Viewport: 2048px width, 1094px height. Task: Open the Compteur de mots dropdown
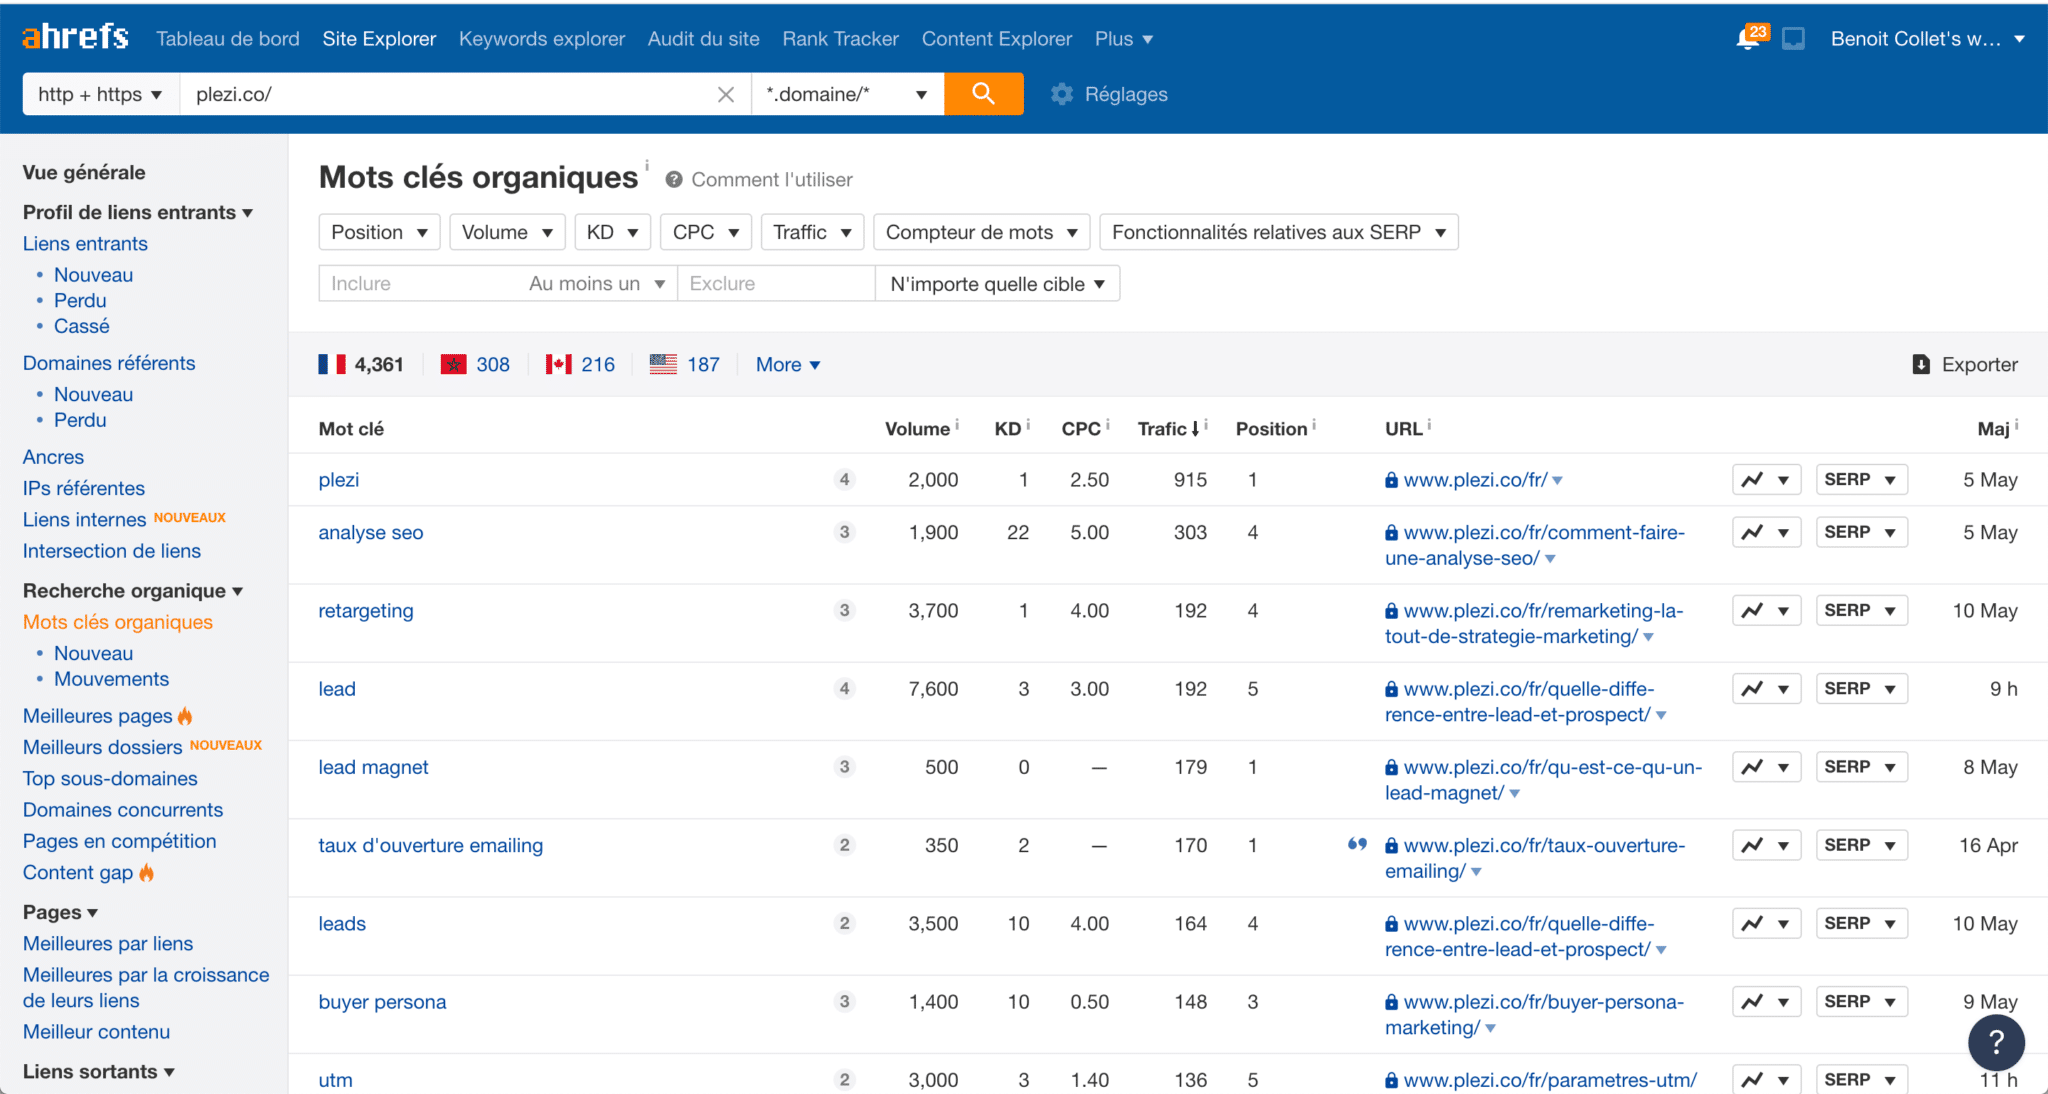[x=982, y=232]
